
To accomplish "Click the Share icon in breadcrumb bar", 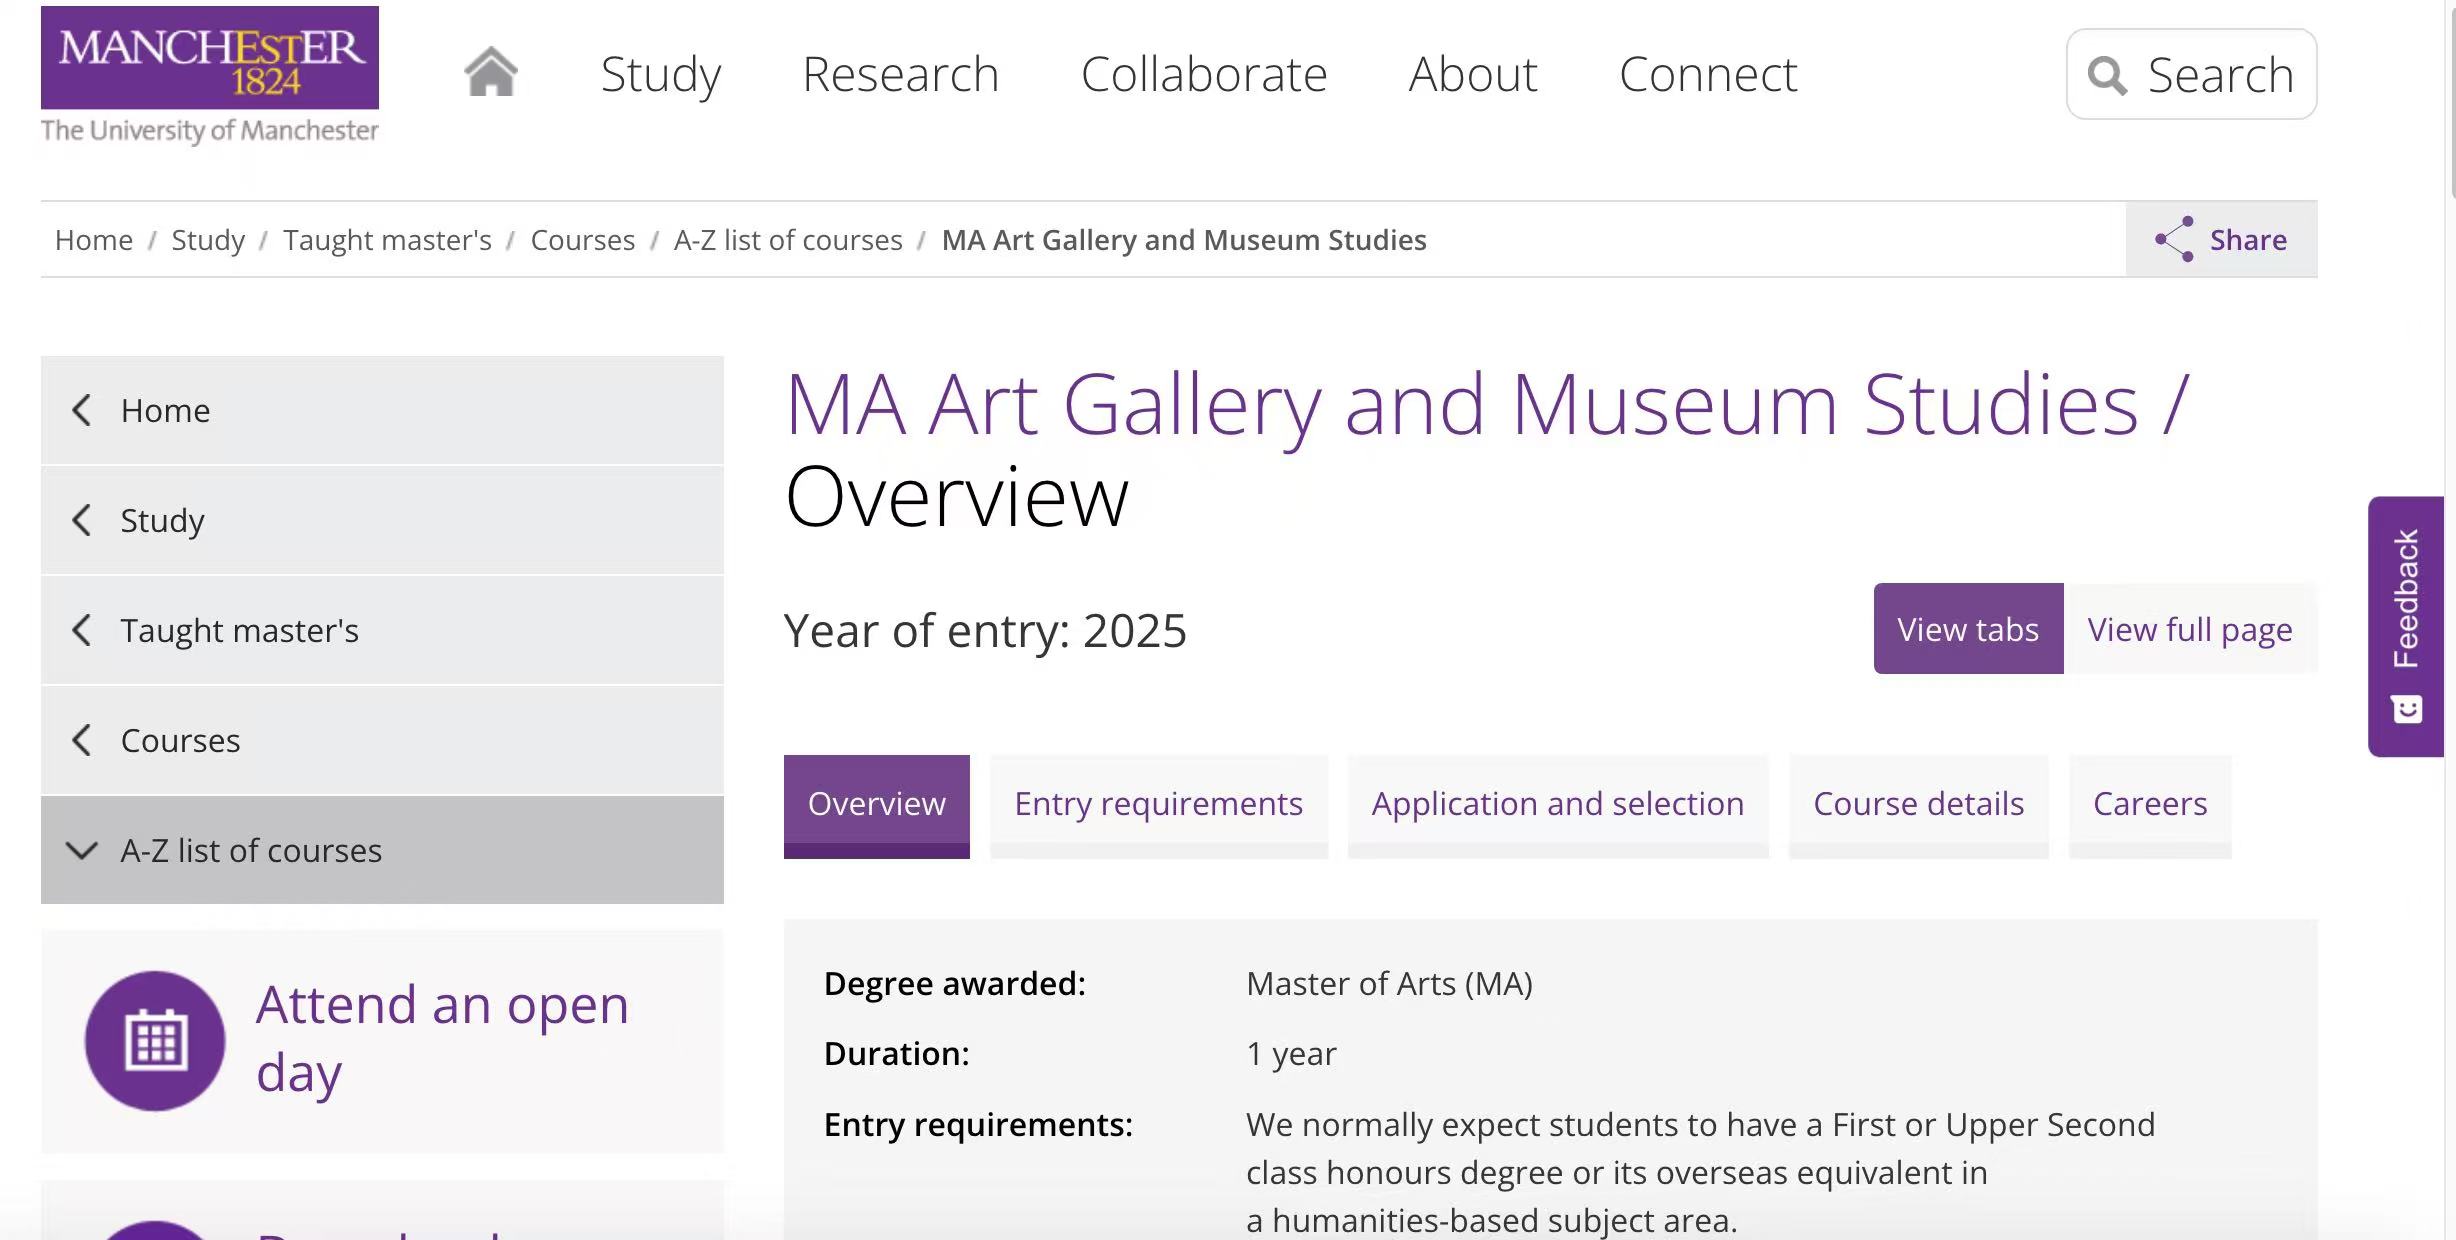I will (2174, 239).
